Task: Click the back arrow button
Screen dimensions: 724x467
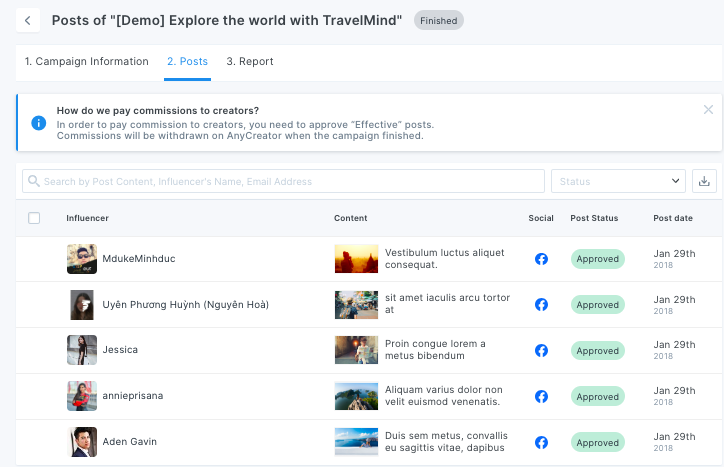Action: click(x=28, y=20)
